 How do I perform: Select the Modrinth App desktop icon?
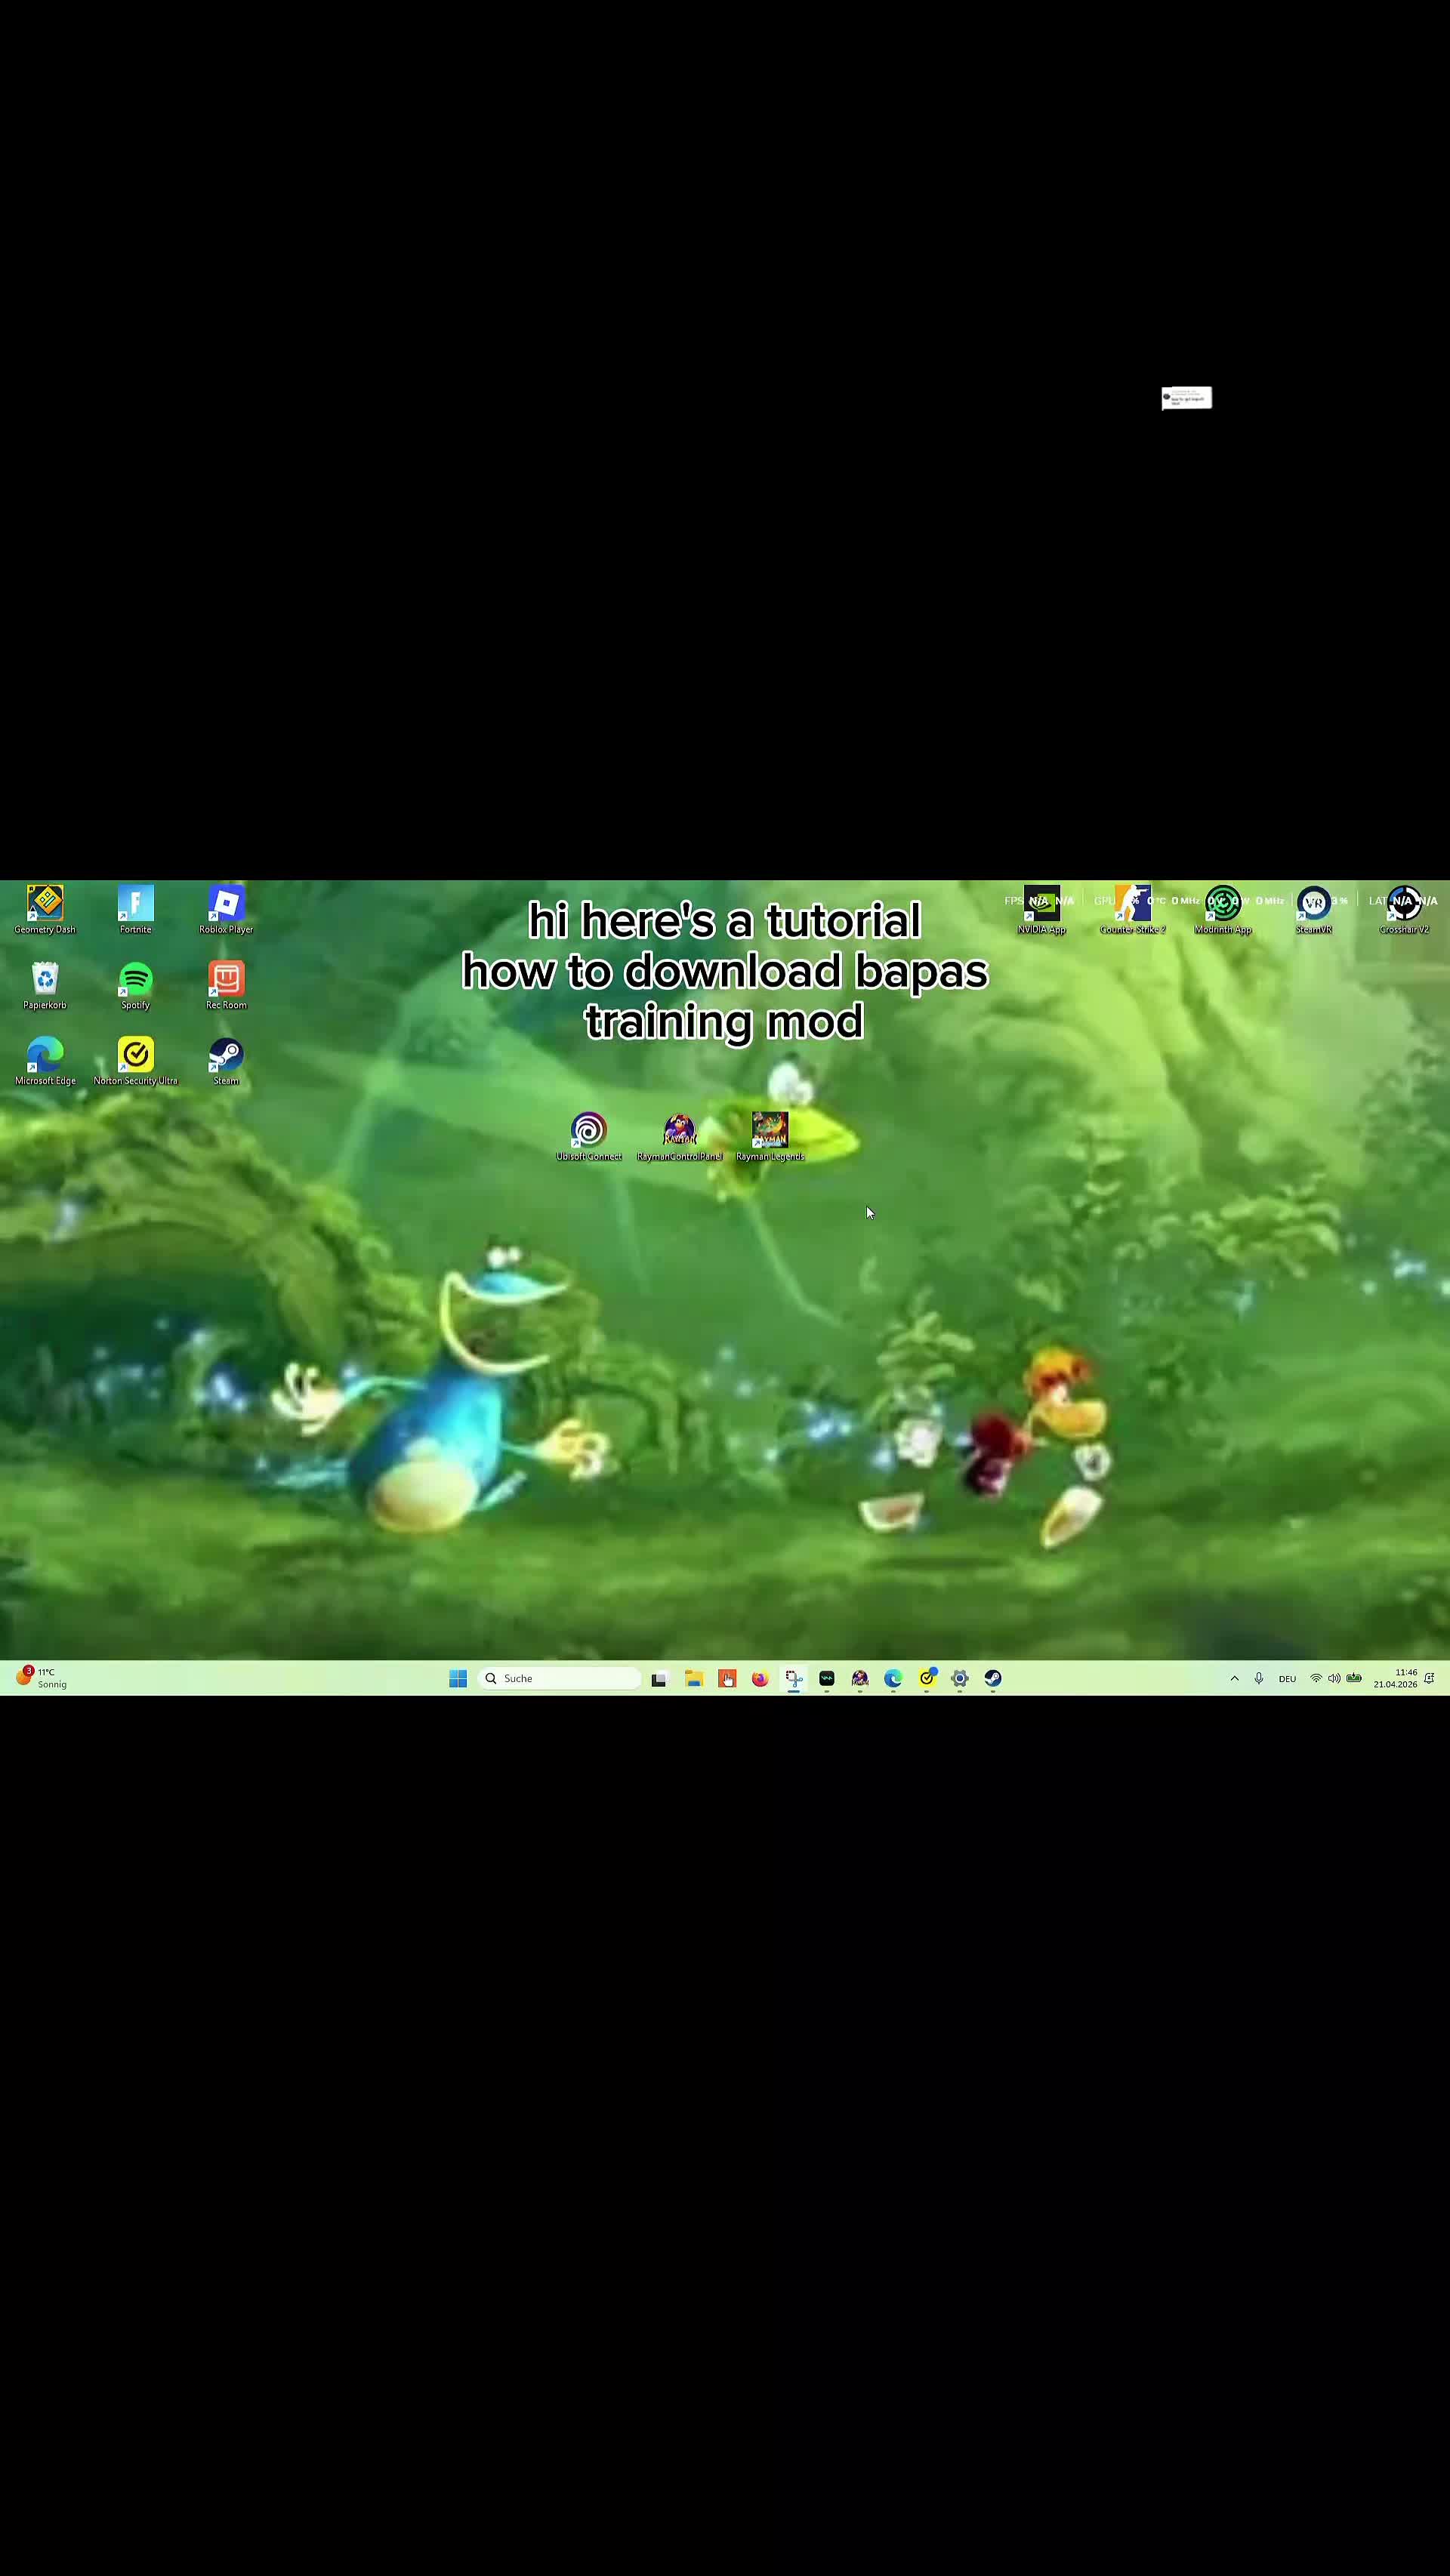tap(1223, 909)
